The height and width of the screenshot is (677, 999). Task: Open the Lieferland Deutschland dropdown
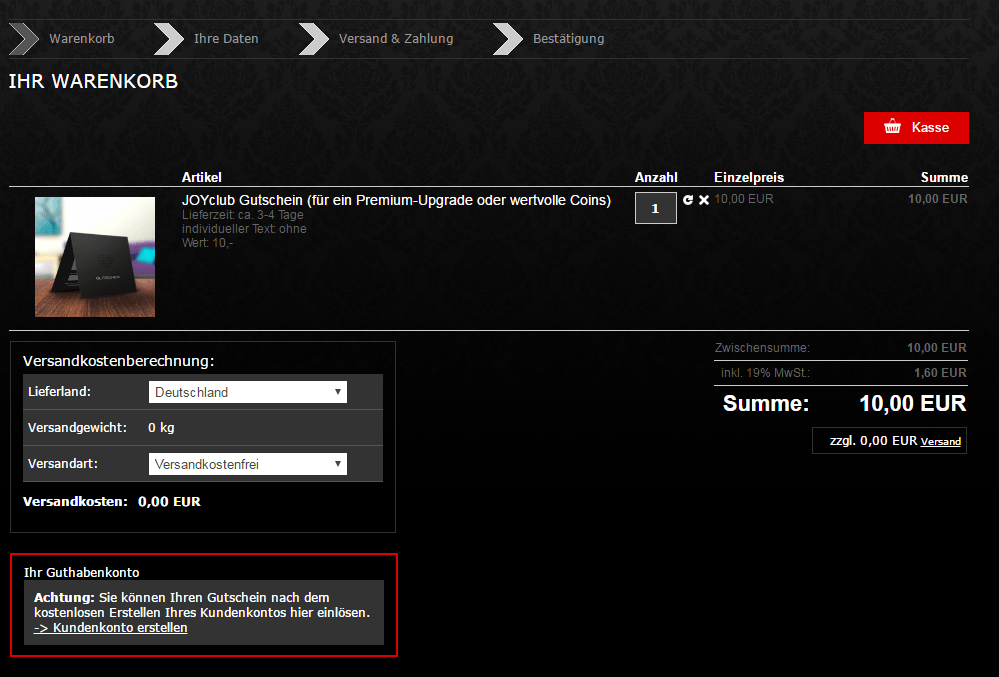click(x=248, y=392)
